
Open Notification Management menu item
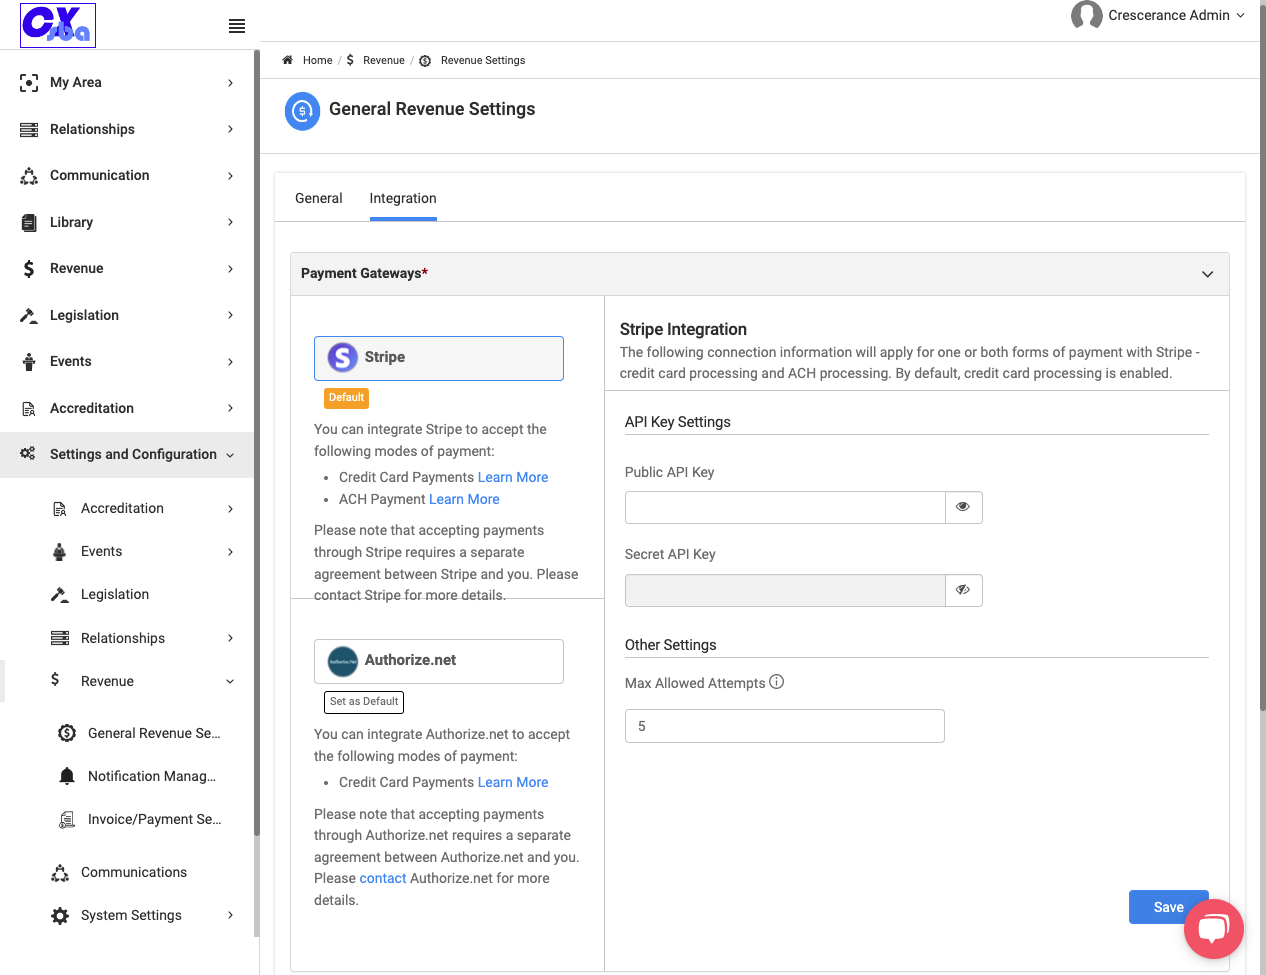pyautogui.click(x=152, y=776)
